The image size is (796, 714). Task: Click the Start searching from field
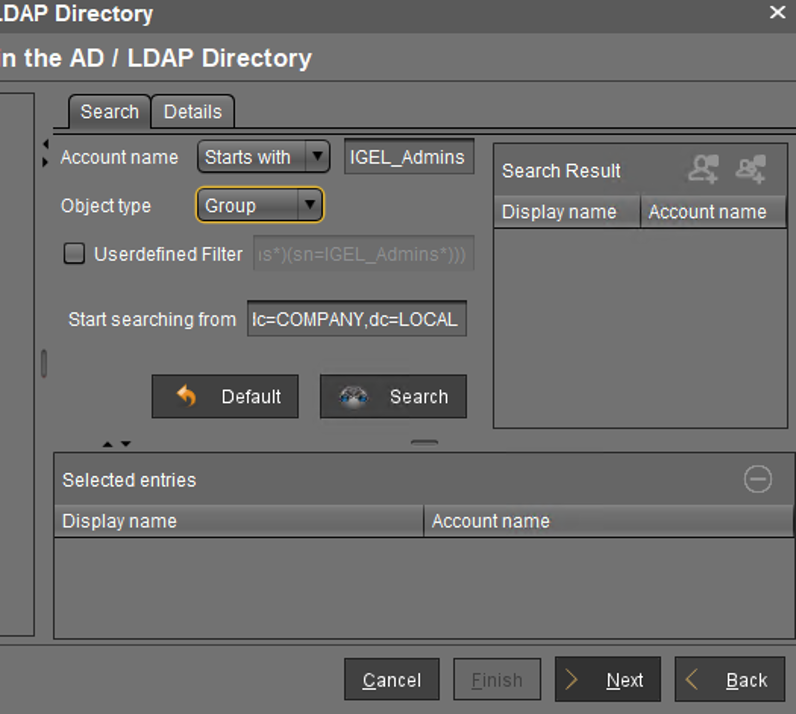coord(357,319)
